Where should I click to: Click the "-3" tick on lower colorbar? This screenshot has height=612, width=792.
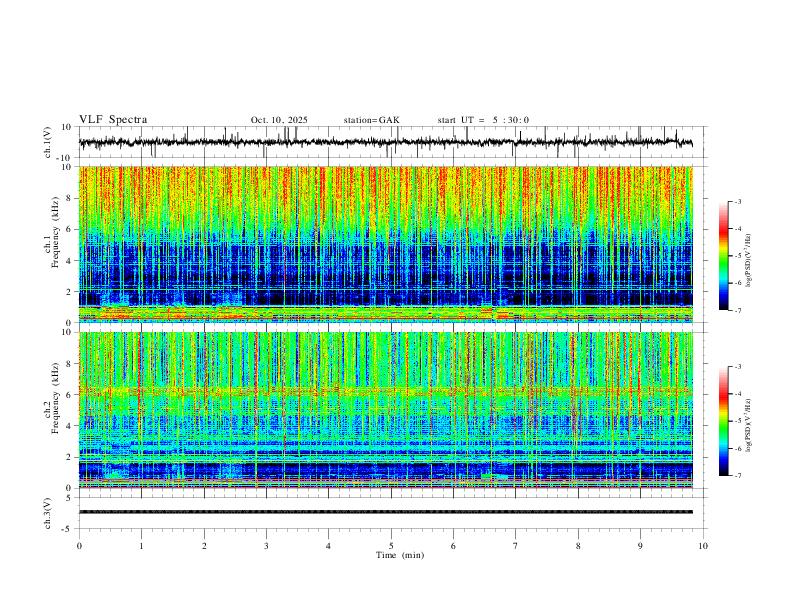point(737,367)
